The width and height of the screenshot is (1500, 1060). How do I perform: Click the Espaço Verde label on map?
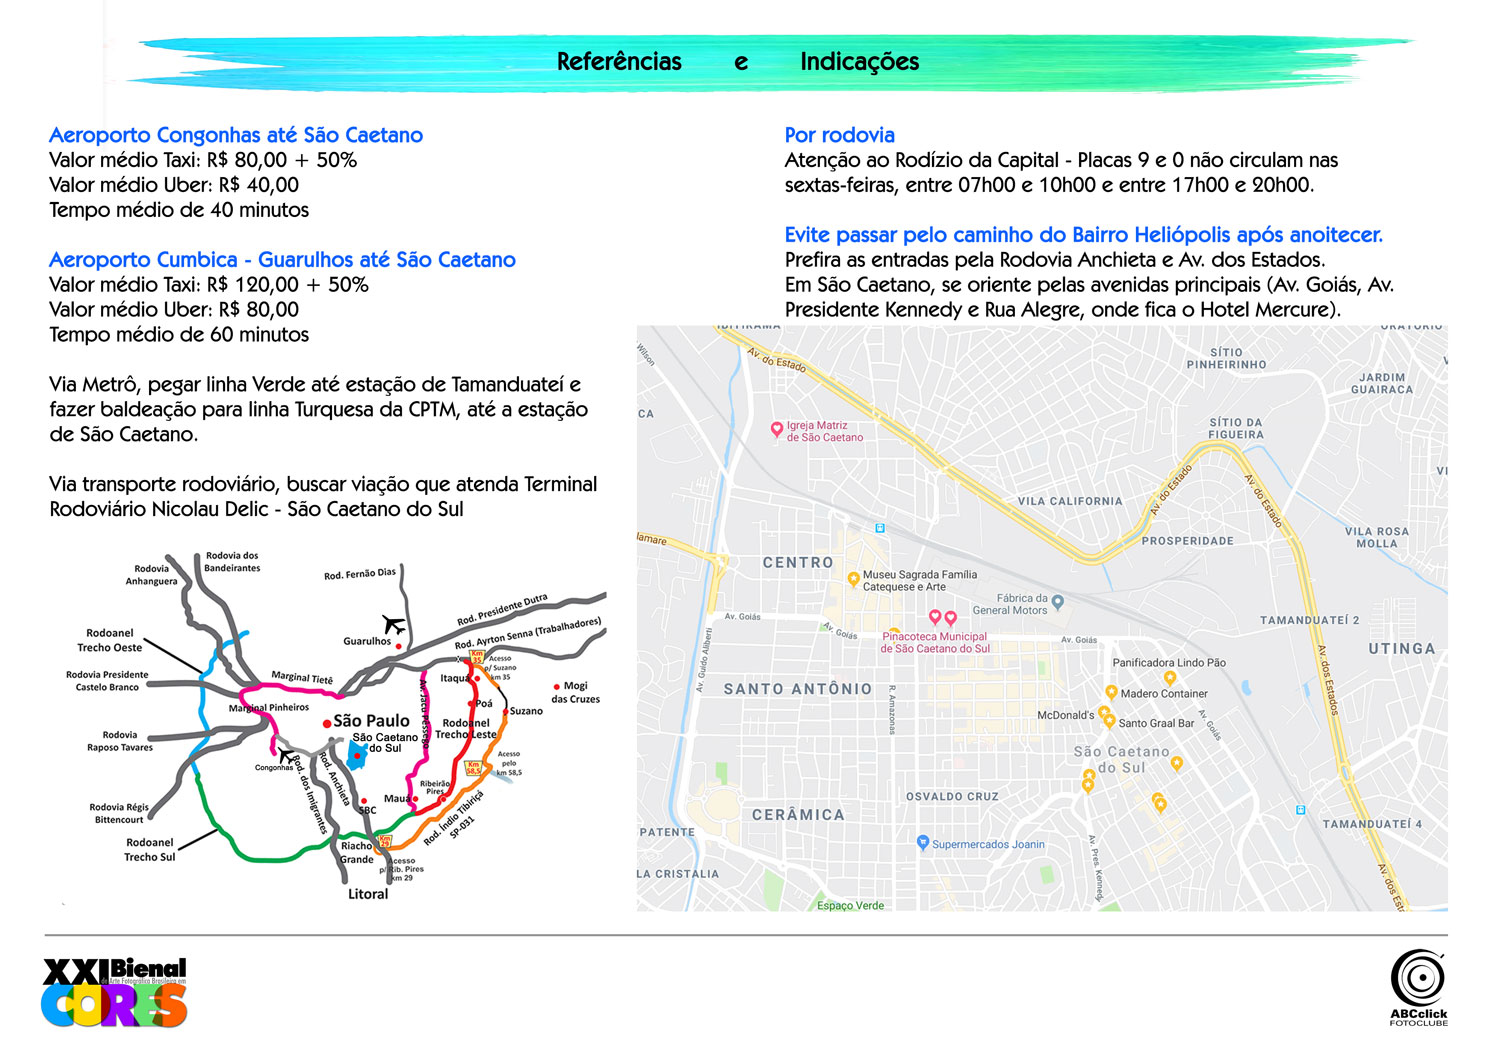pos(850,905)
